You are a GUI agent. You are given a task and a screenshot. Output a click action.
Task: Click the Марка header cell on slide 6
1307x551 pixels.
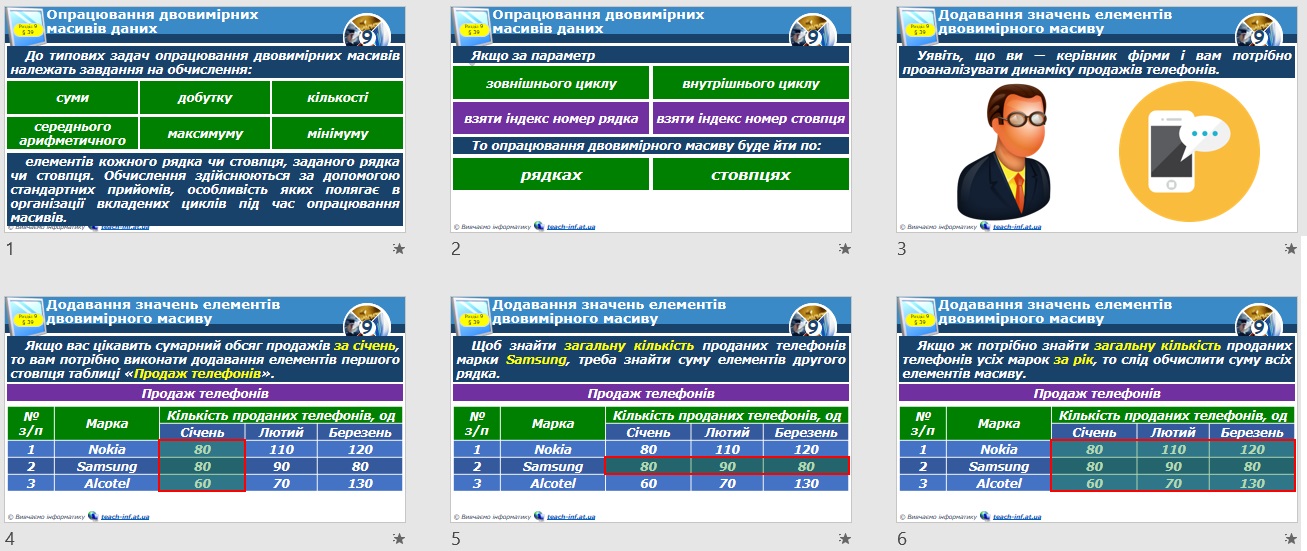click(998, 424)
